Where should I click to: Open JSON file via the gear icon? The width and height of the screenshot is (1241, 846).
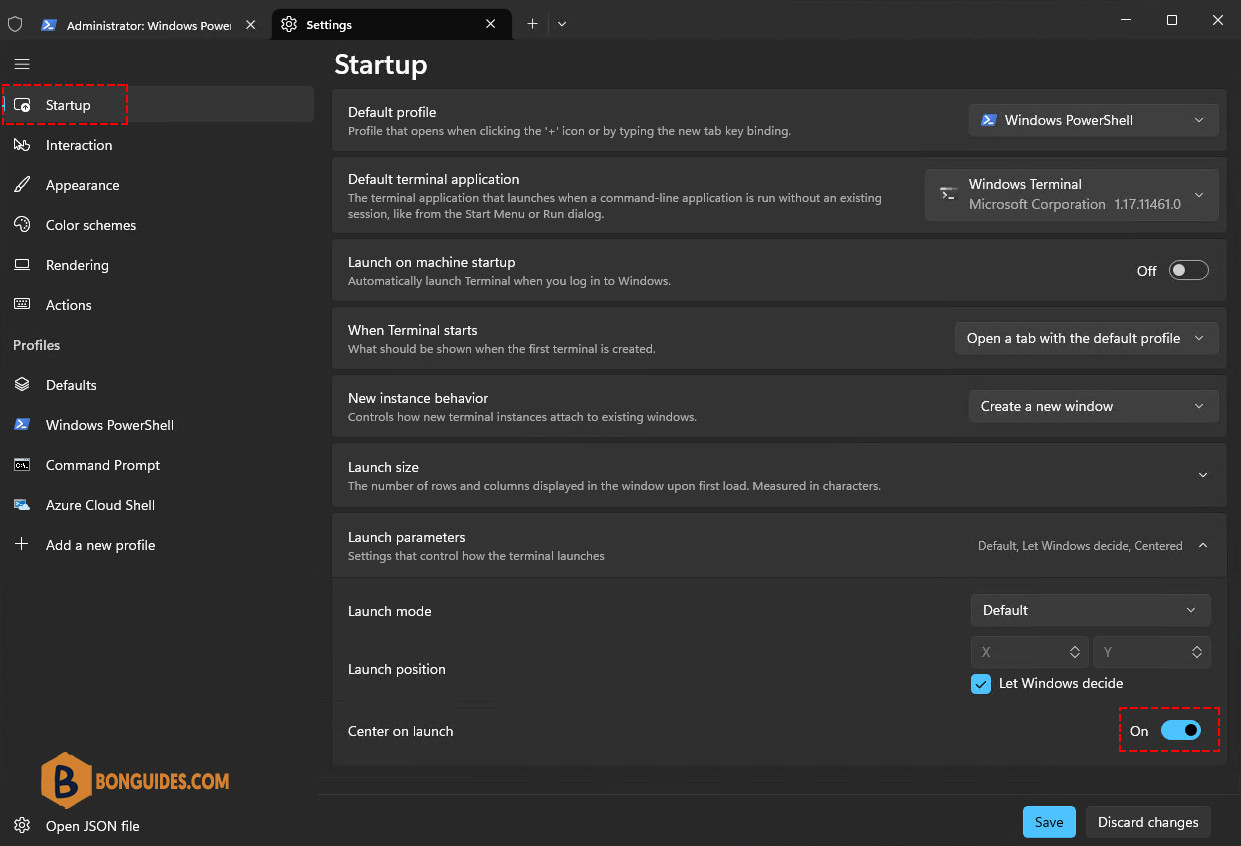[x=22, y=826]
